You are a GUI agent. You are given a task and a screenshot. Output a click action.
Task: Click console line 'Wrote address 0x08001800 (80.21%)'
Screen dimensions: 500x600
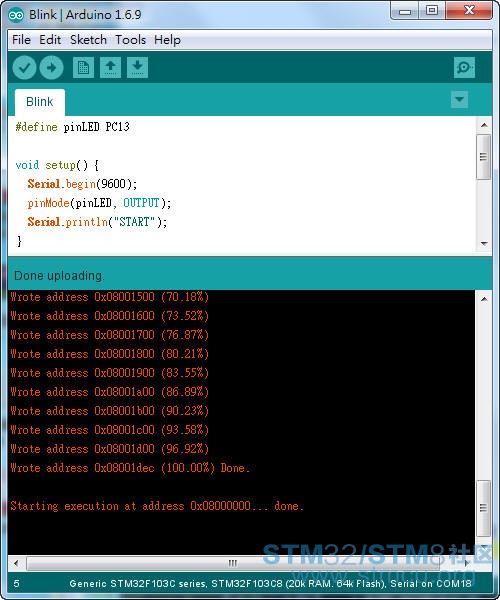coord(109,354)
